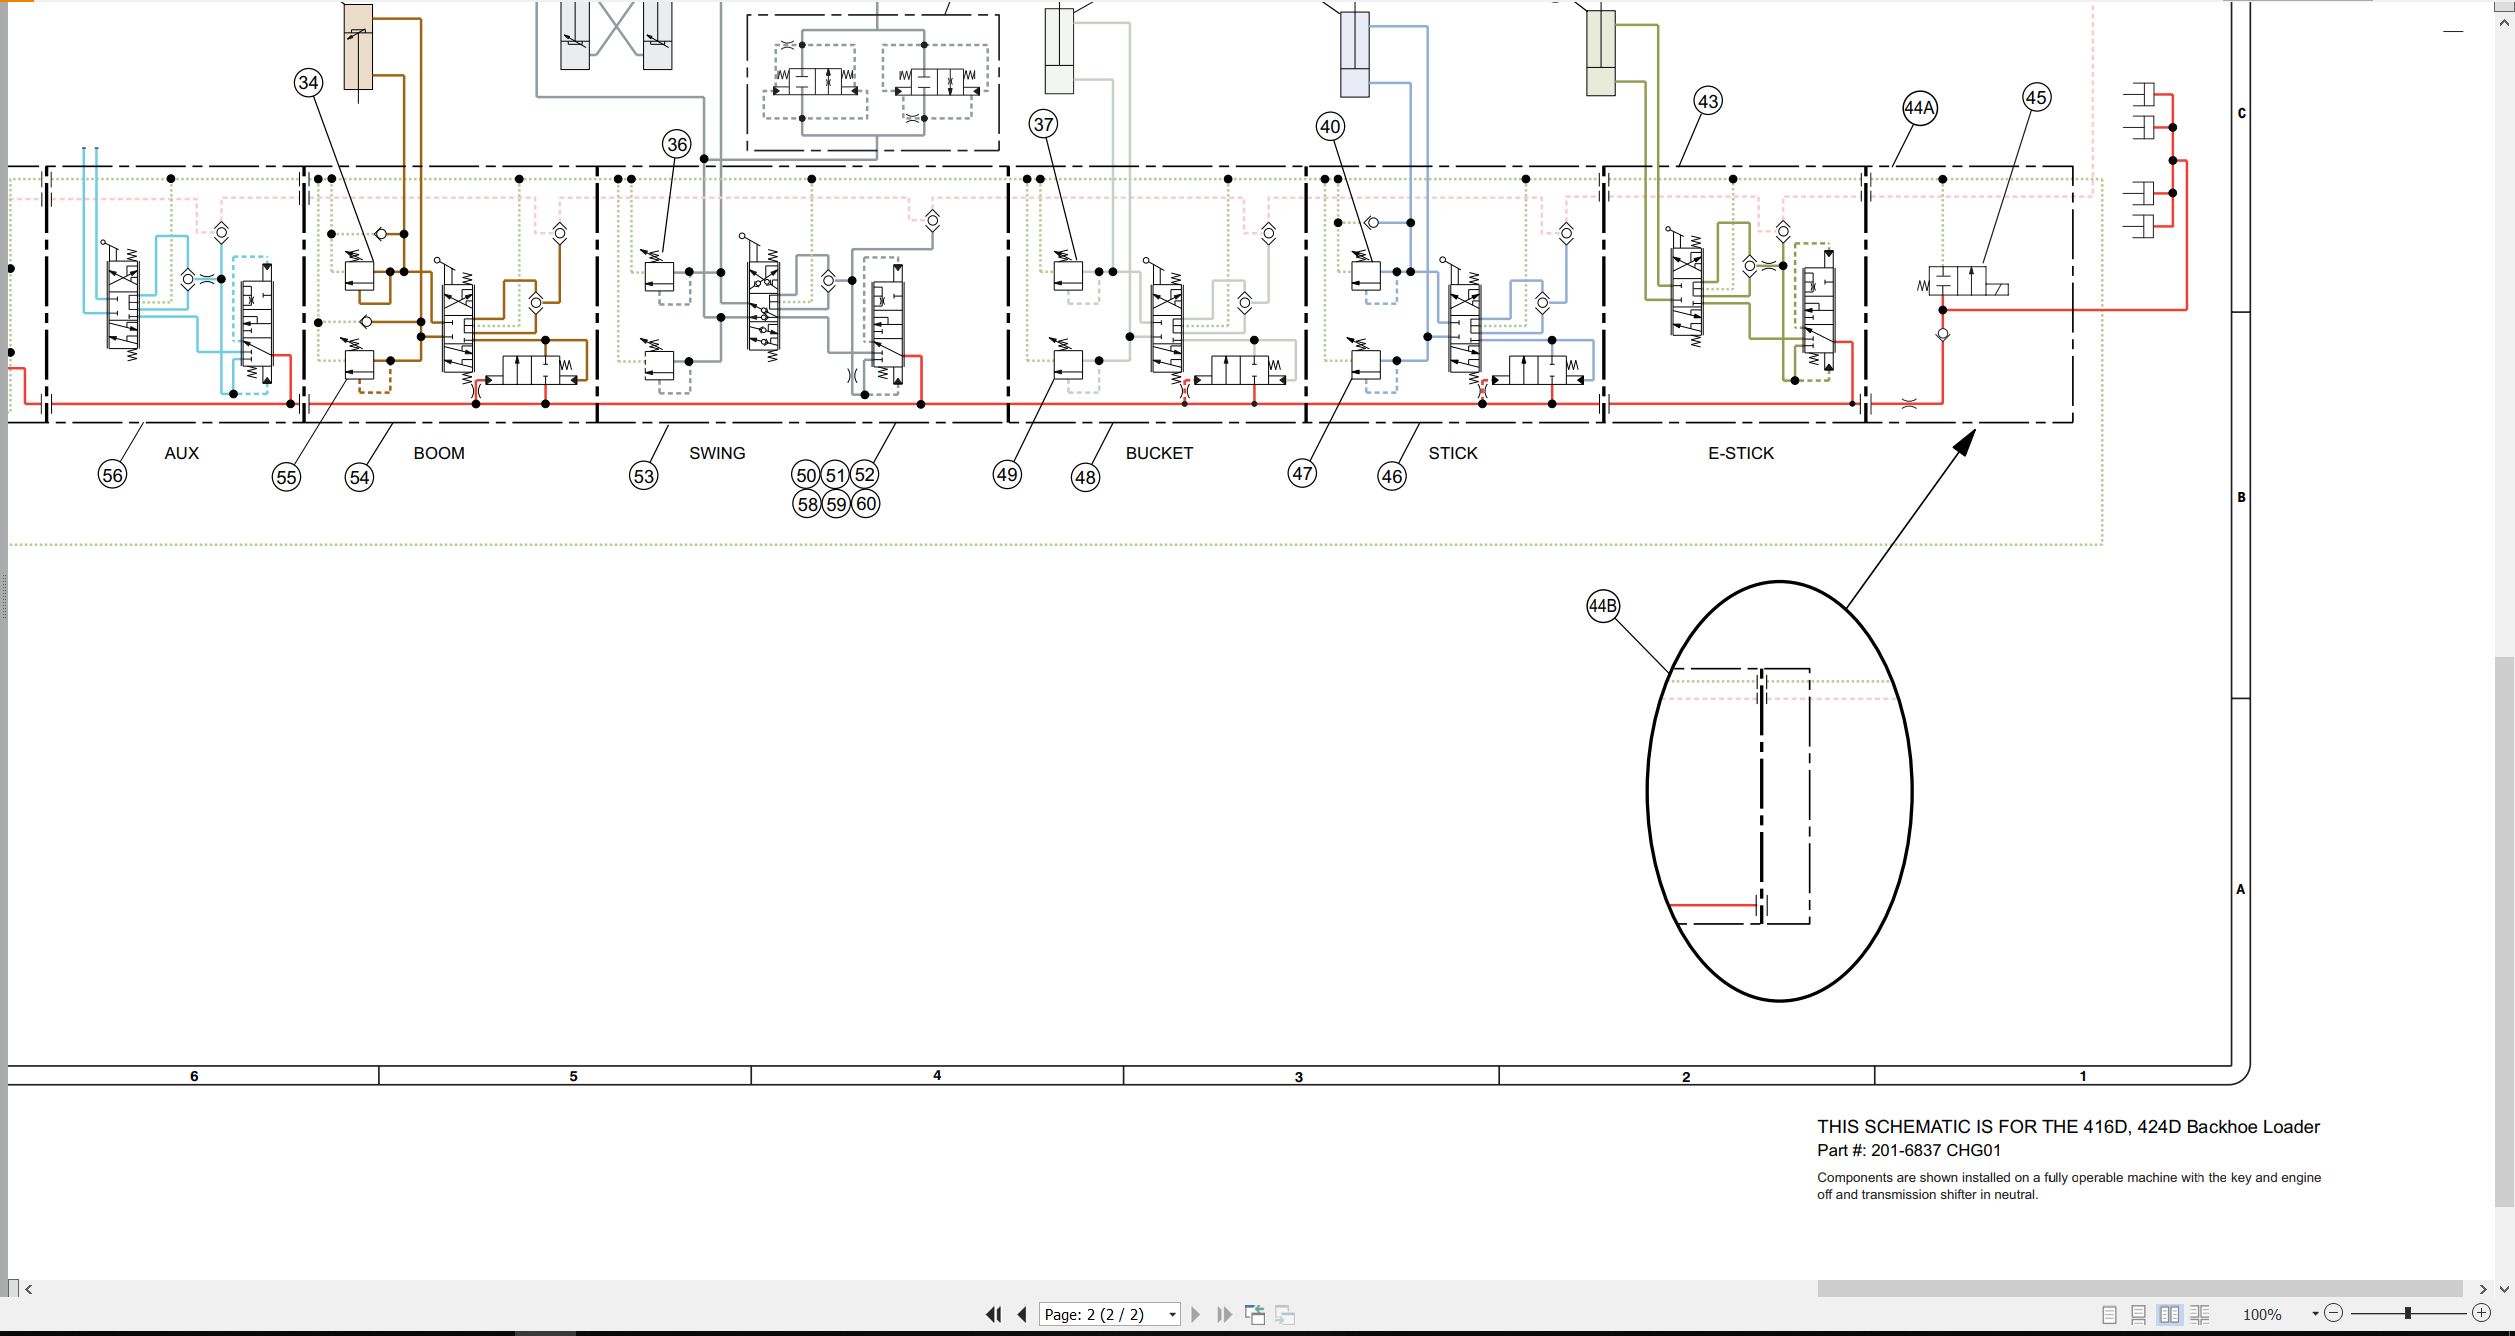
Task: Switch to single page layout
Action: click(x=2109, y=1315)
